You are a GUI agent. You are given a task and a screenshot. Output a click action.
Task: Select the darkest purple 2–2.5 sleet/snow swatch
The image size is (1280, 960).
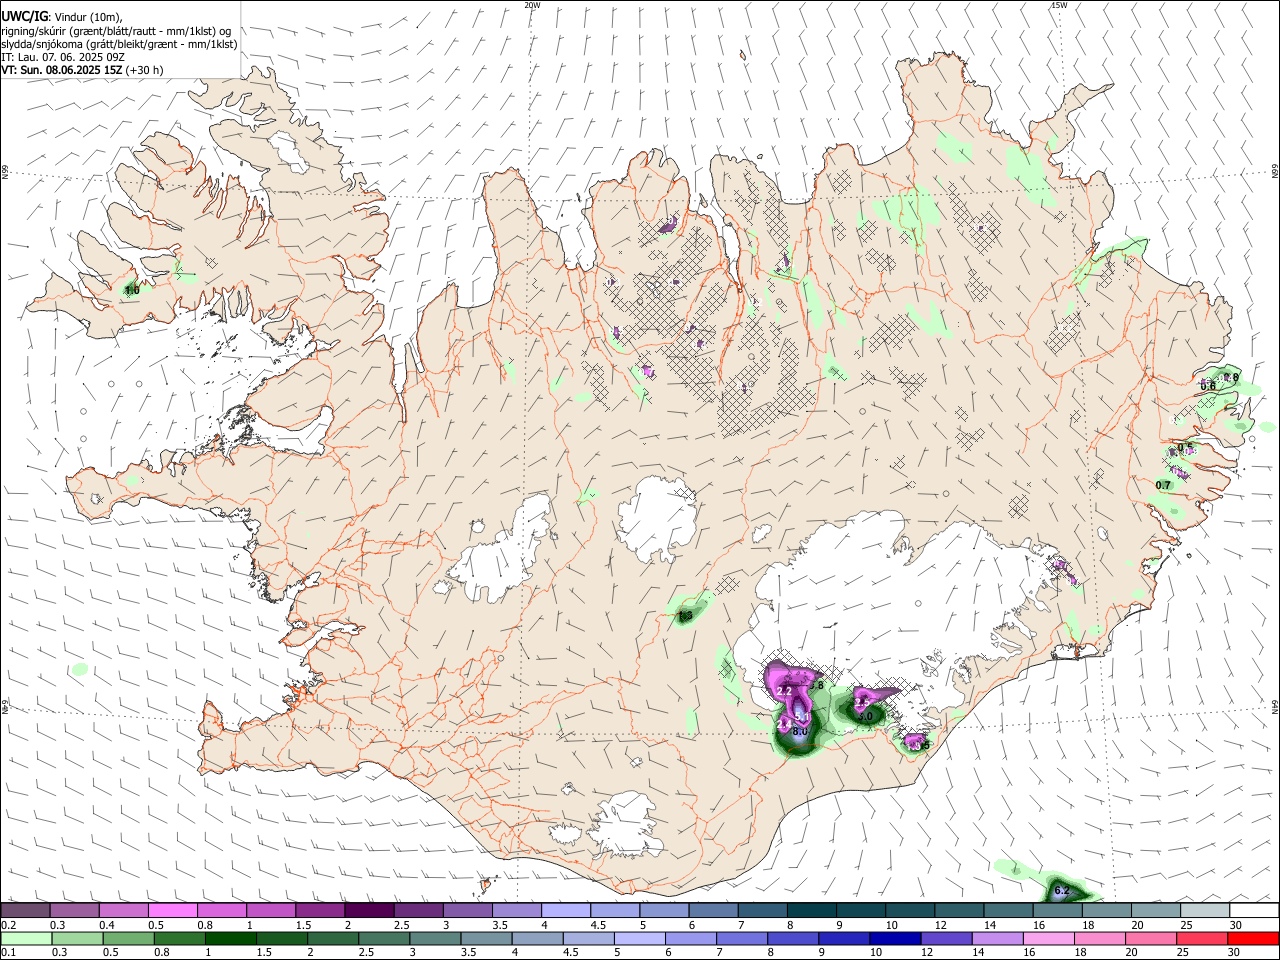point(368,911)
